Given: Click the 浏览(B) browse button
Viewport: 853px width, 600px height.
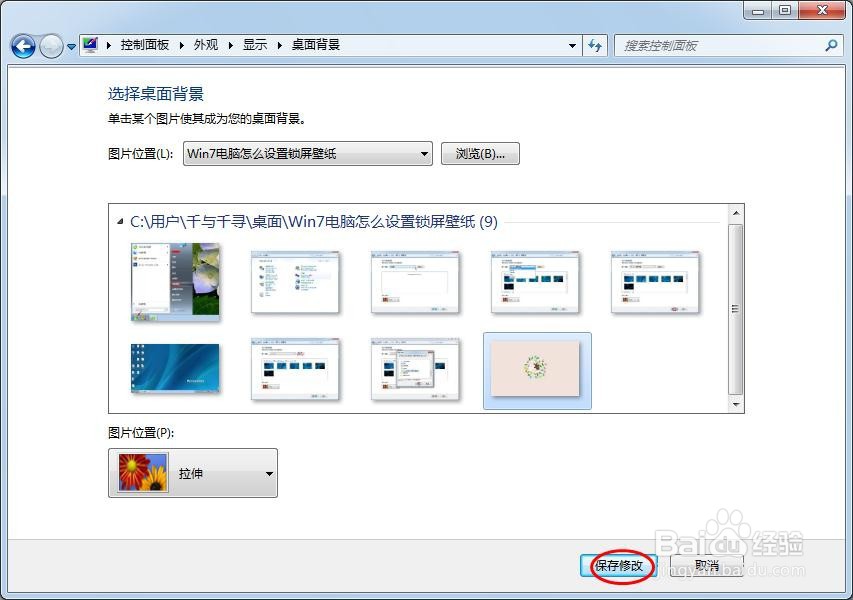Looking at the screenshot, I should tap(480, 153).
